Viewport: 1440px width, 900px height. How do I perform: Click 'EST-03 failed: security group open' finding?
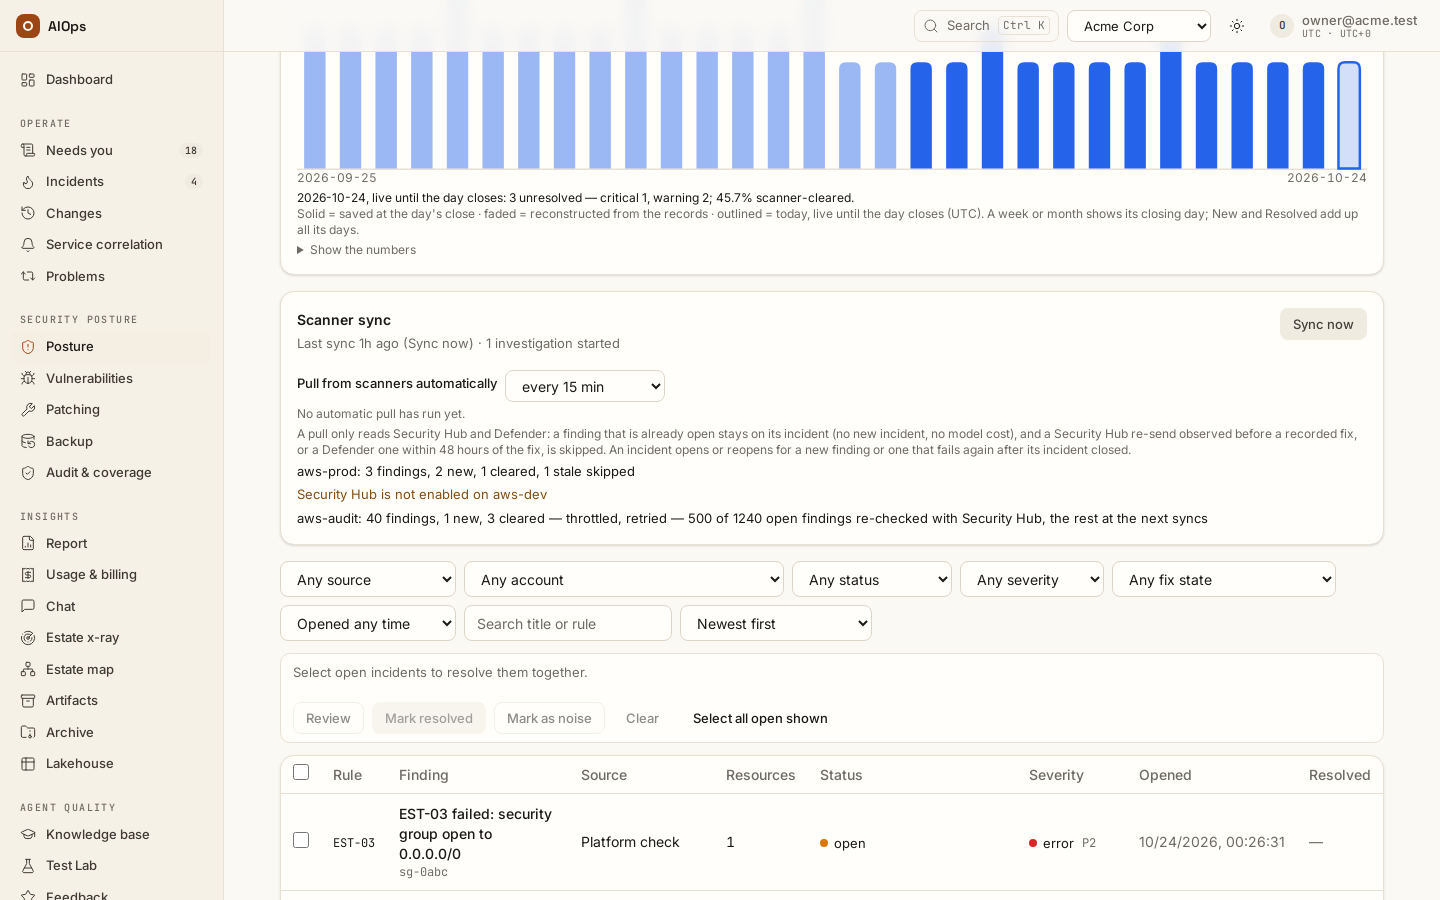coord(476,834)
